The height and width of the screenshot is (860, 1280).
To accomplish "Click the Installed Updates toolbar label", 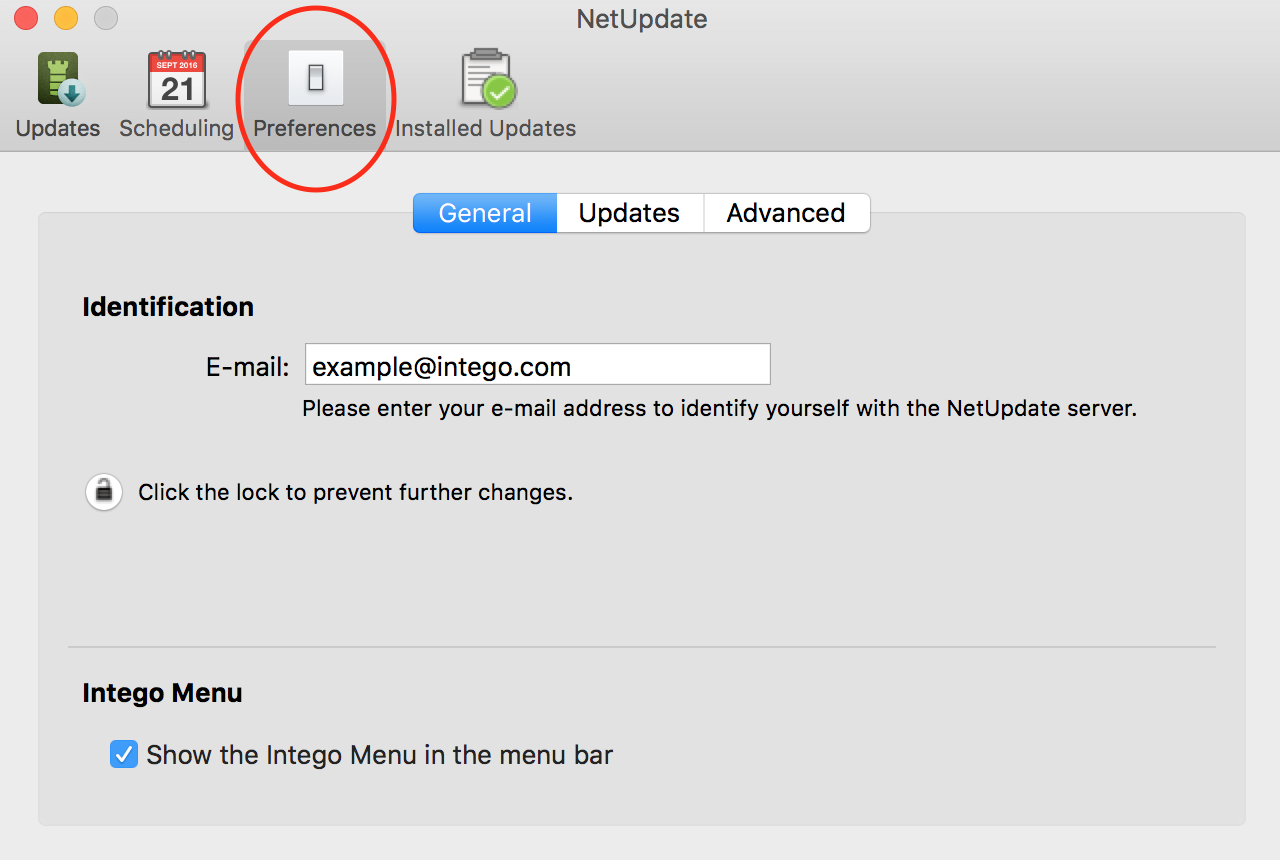I will pos(486,128).
